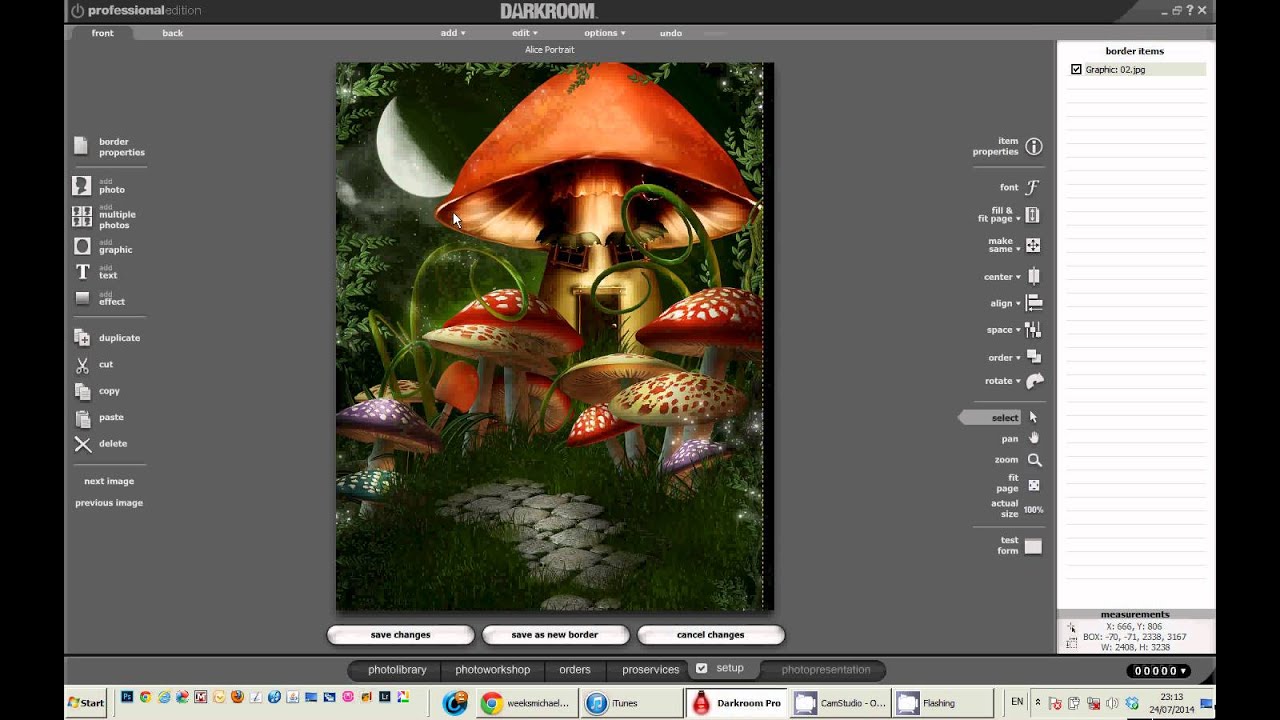Click the add graphic icon

pos(82,246)
